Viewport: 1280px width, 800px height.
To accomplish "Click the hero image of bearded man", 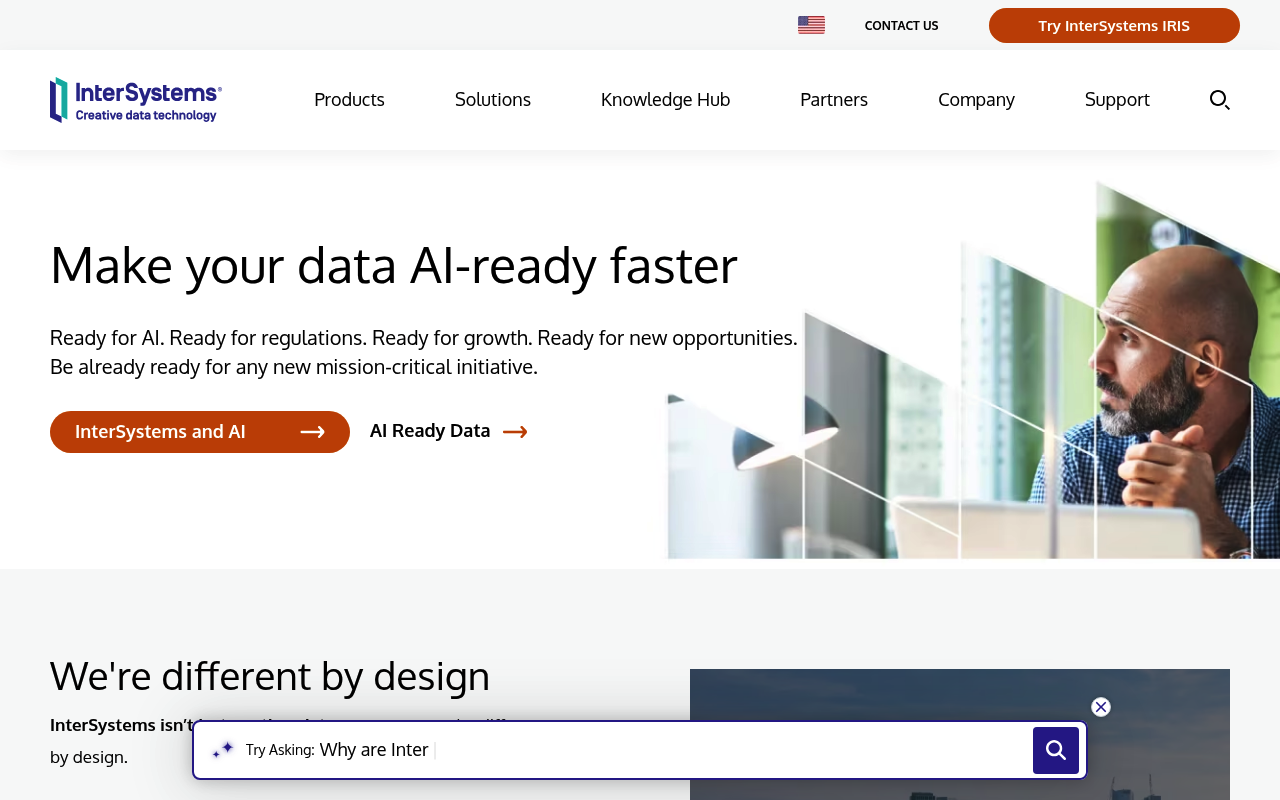I will click(x=974, y=370).
